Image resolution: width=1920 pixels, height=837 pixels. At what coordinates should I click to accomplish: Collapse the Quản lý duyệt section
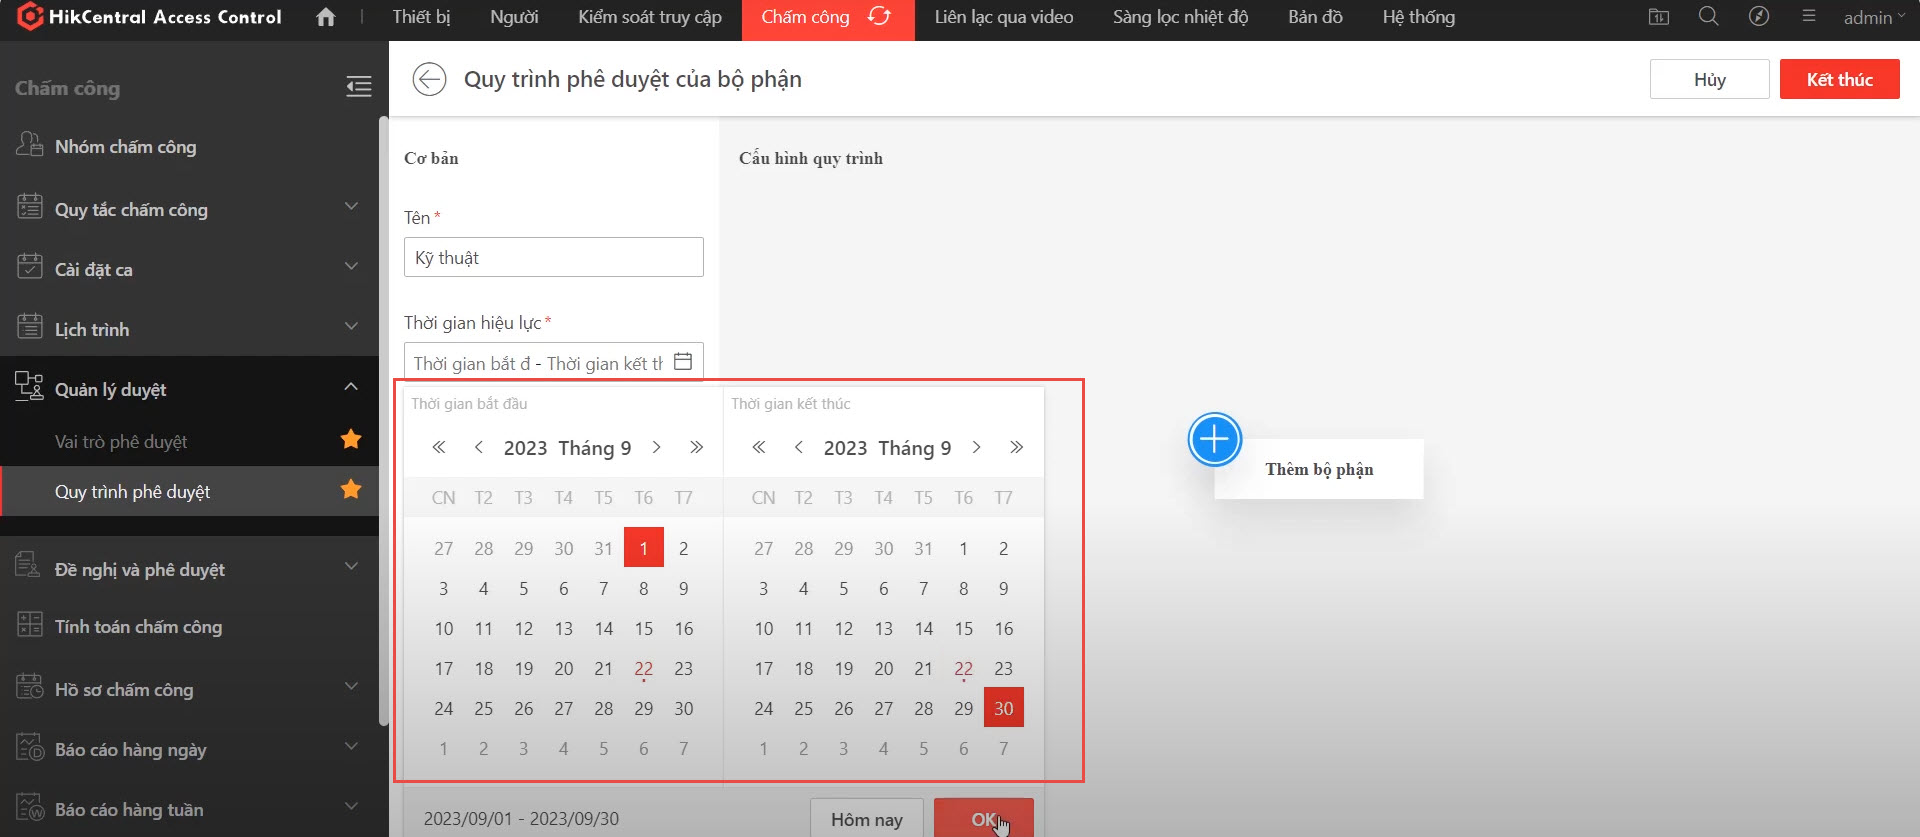tap(351, 388)
